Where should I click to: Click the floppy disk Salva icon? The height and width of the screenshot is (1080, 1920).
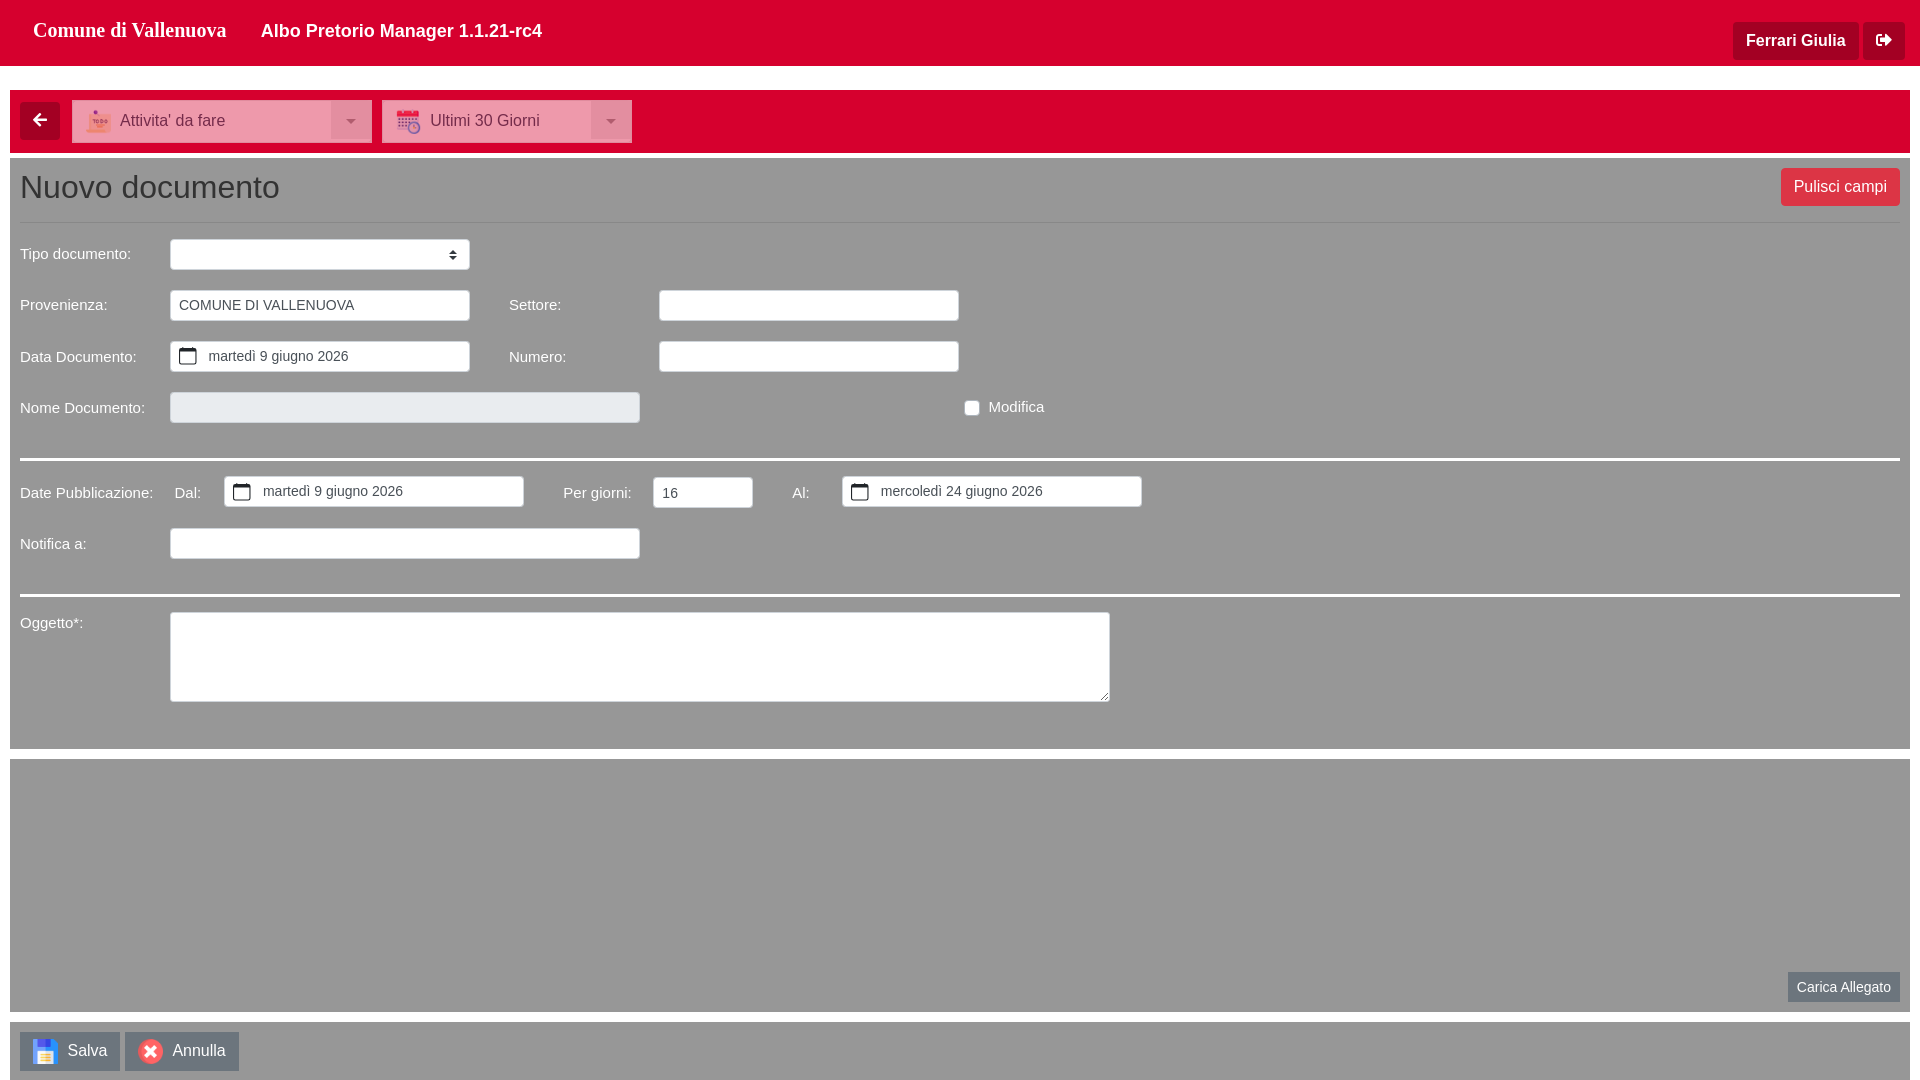coord(45,1051)
